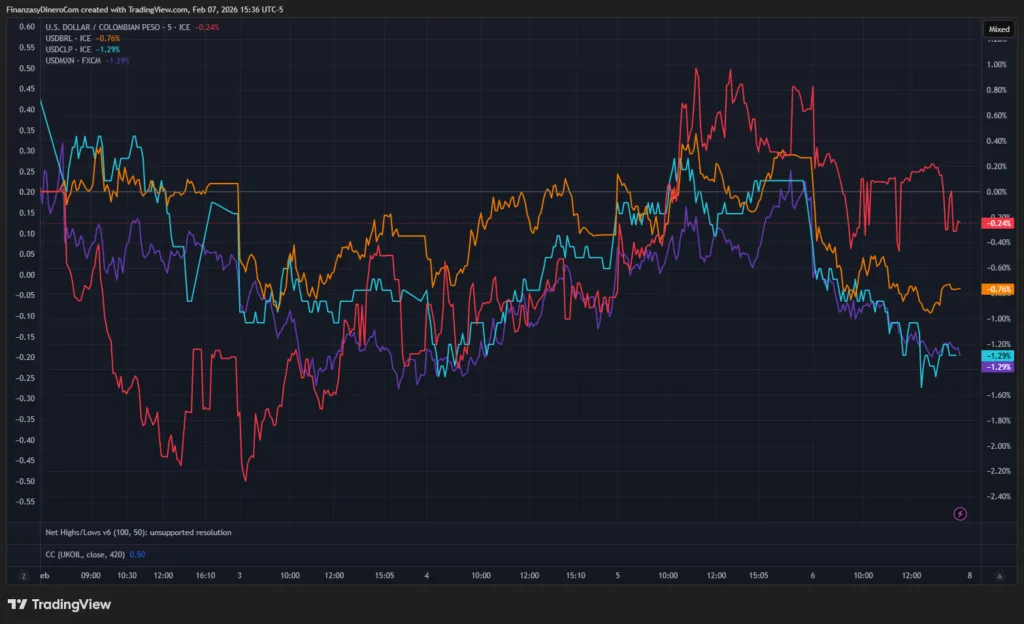Open the Mixed scale mode selector
This screenshot has height=624, width=1024.
tap(998, 30)
